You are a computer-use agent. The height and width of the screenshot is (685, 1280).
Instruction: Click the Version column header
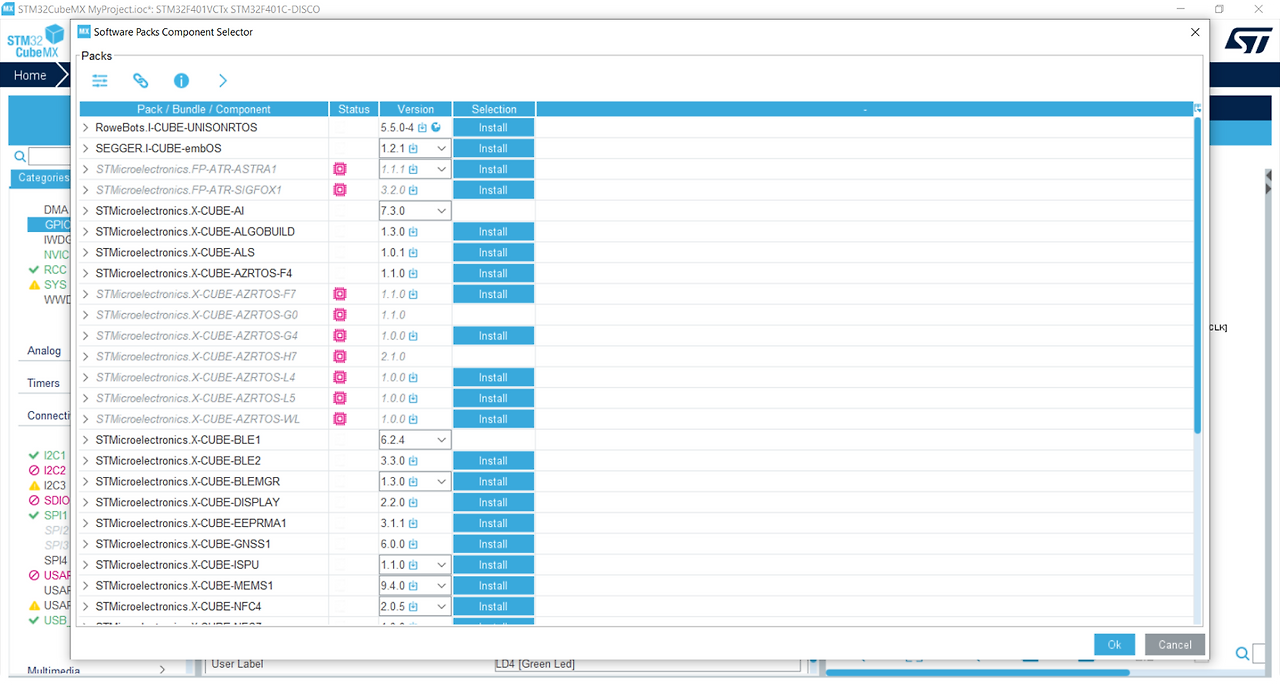point(415,109)
